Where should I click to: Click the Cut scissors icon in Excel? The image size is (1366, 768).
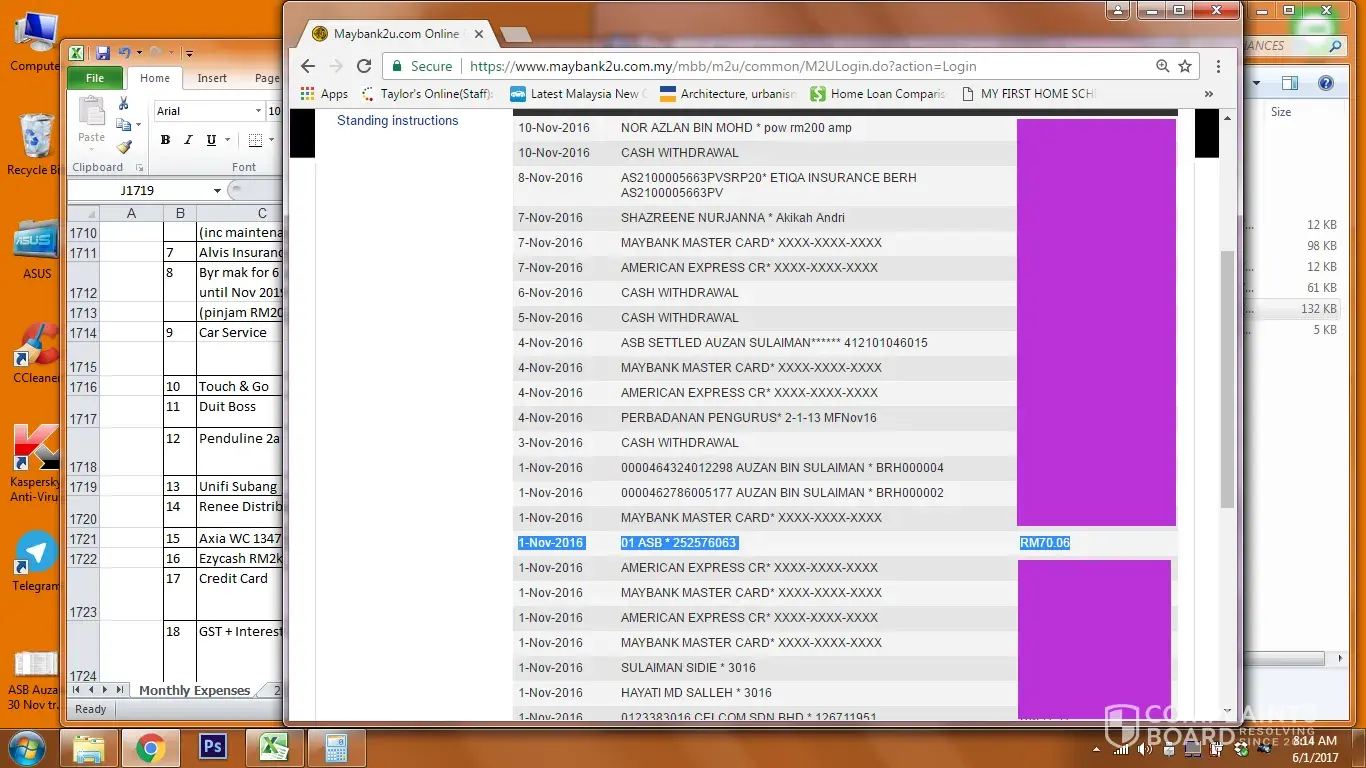[x=124, y=103]
